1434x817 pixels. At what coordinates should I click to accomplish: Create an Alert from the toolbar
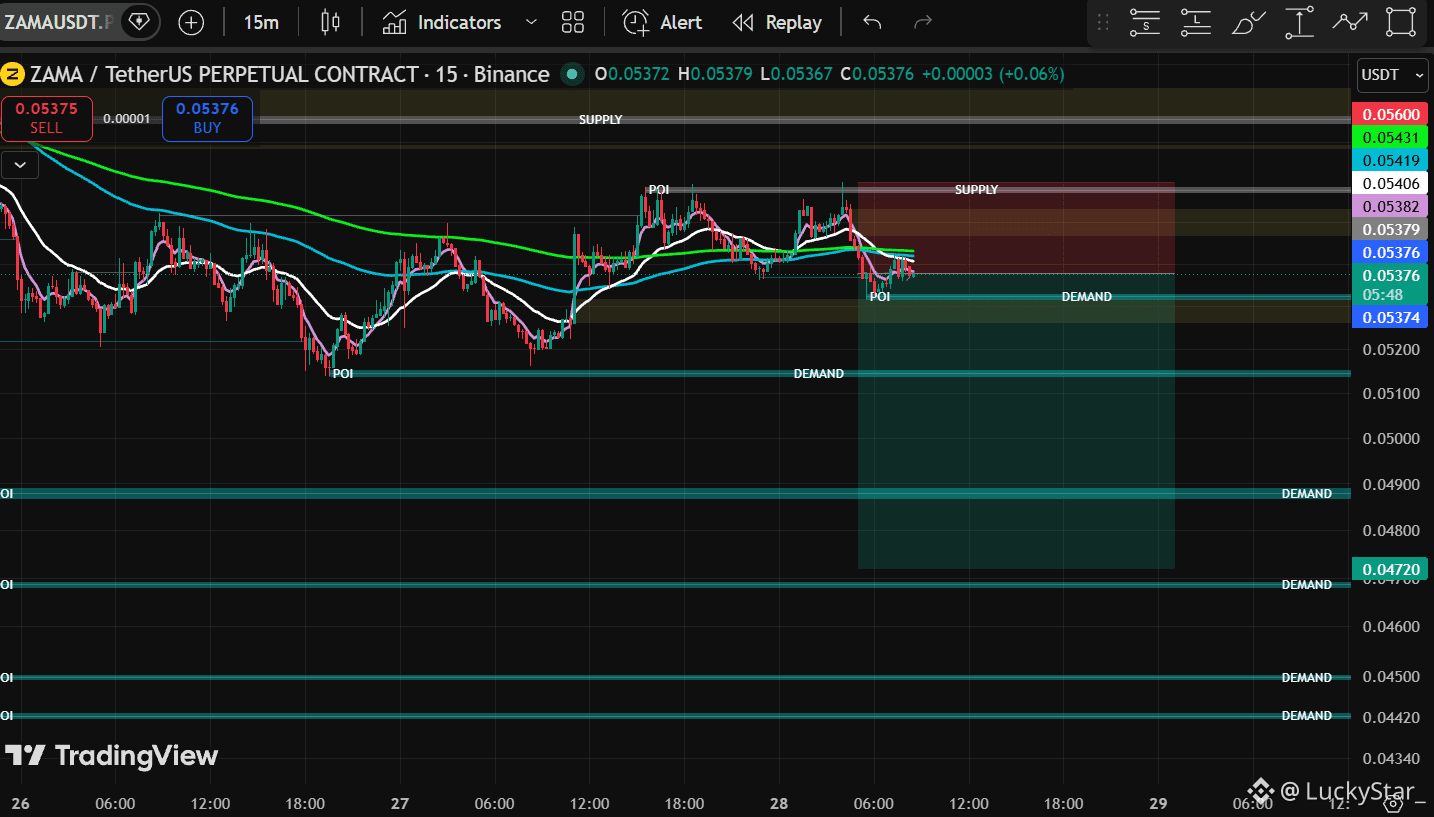point(662,22)
